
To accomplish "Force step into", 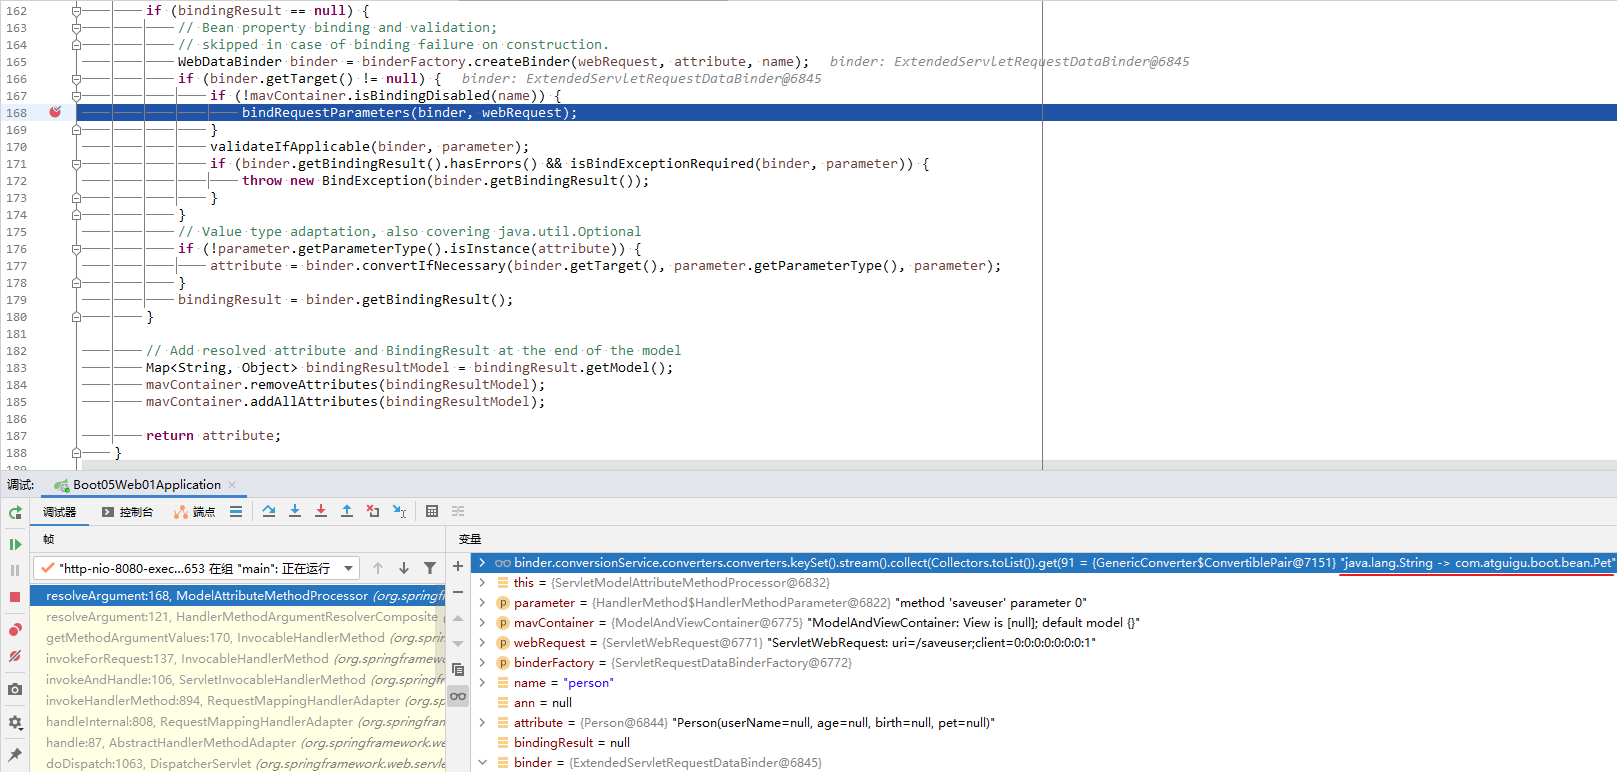I will 321,511.
